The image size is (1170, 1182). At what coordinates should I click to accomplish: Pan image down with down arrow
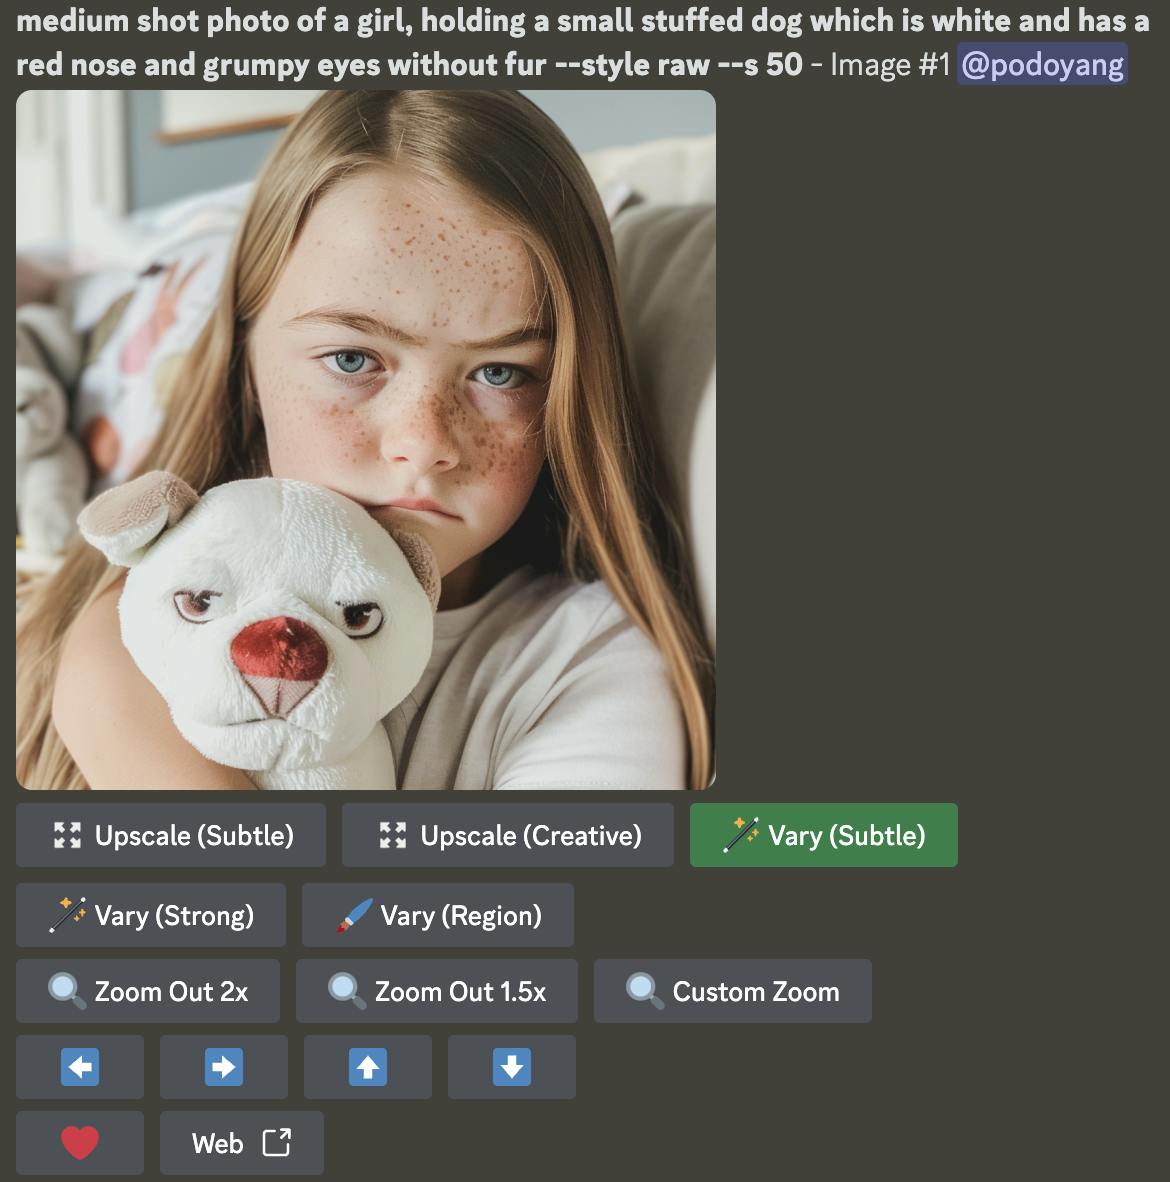click(512, 1067)
